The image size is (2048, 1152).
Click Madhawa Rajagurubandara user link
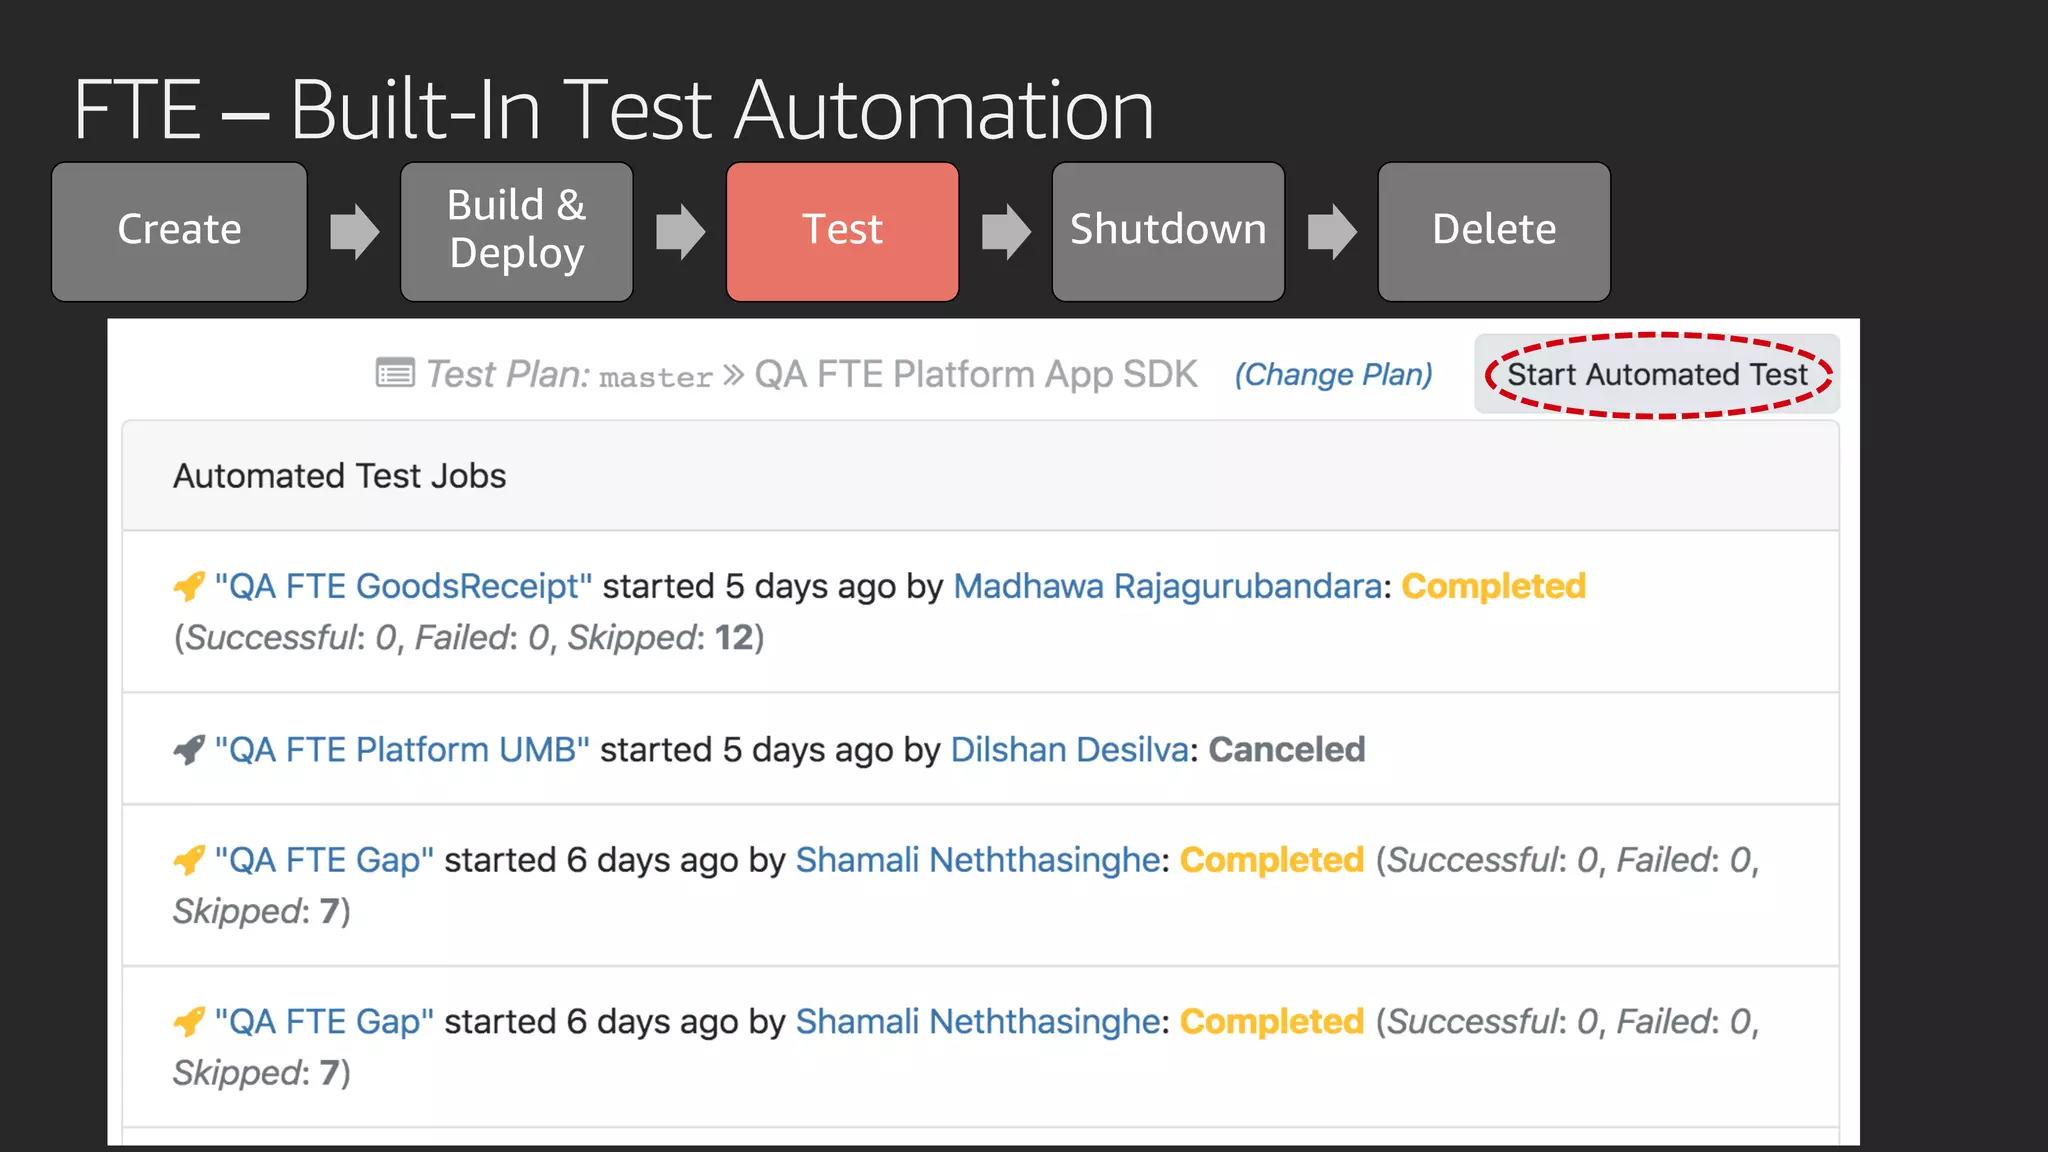(1168, 586)
